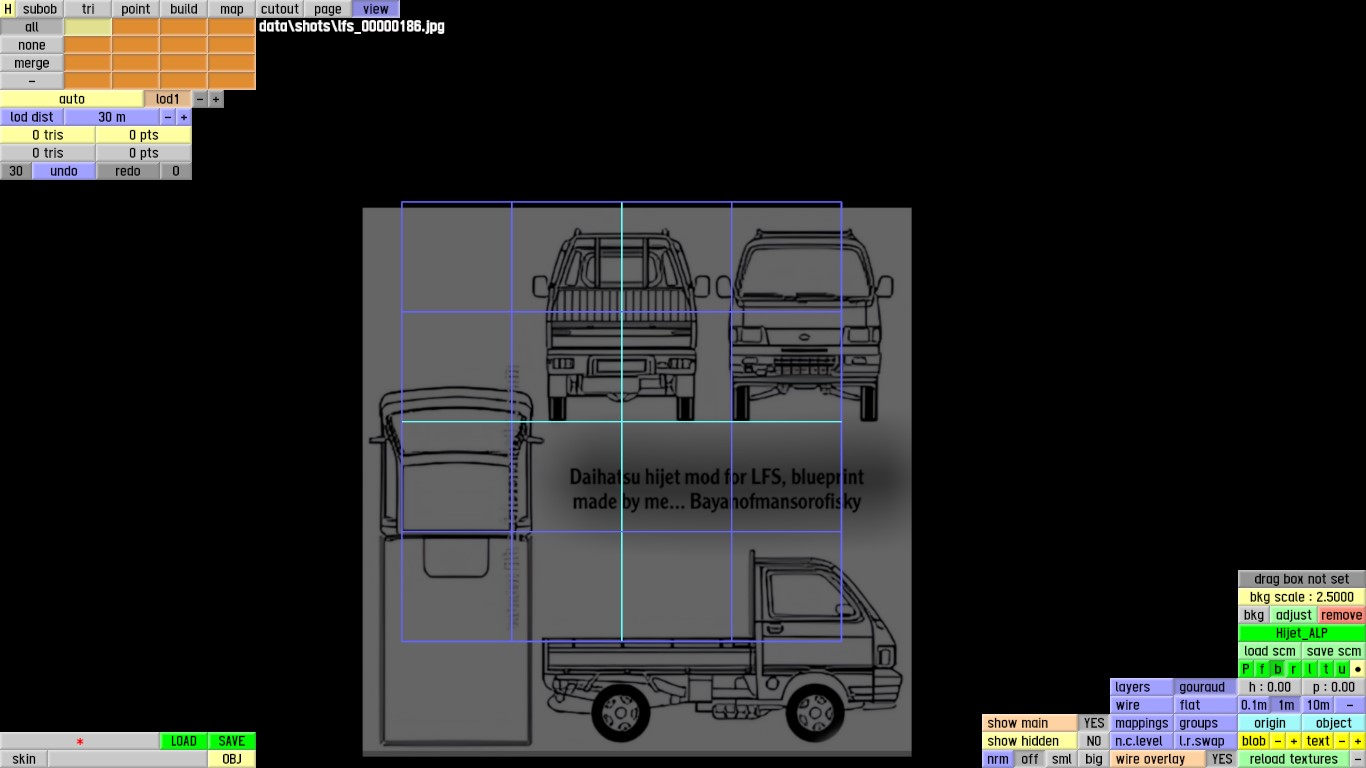This screenshot has height=768, width=1366.
Task: Decrease the lod1 level with minus
Action: pos(200,99)
